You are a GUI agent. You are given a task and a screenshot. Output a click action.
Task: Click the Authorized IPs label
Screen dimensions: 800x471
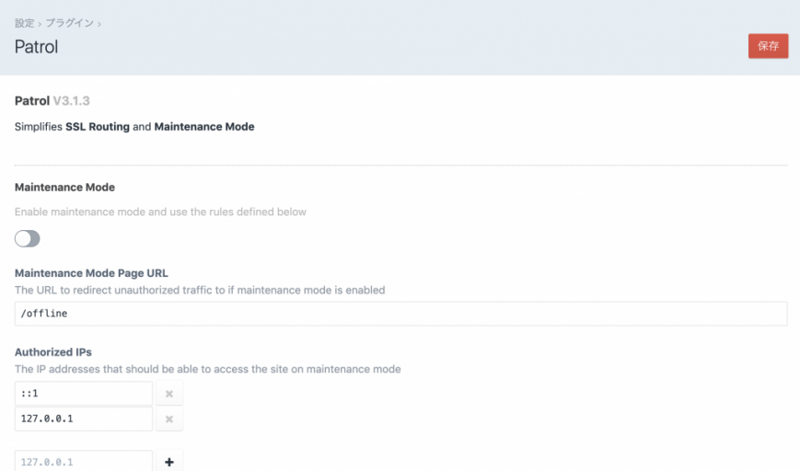pyautogui.click(x=53, y=352)
